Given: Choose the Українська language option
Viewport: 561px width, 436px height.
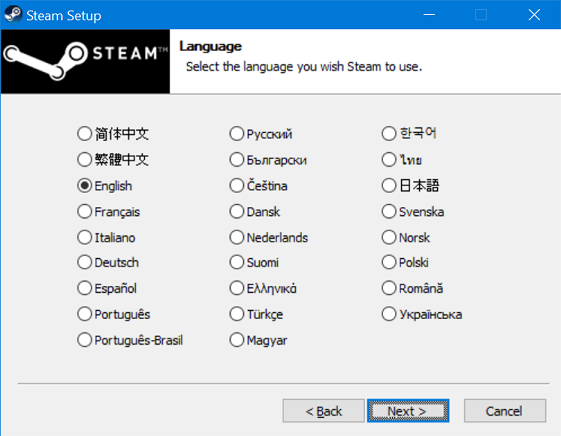Looking at the screenshot, I should [422, 314].
